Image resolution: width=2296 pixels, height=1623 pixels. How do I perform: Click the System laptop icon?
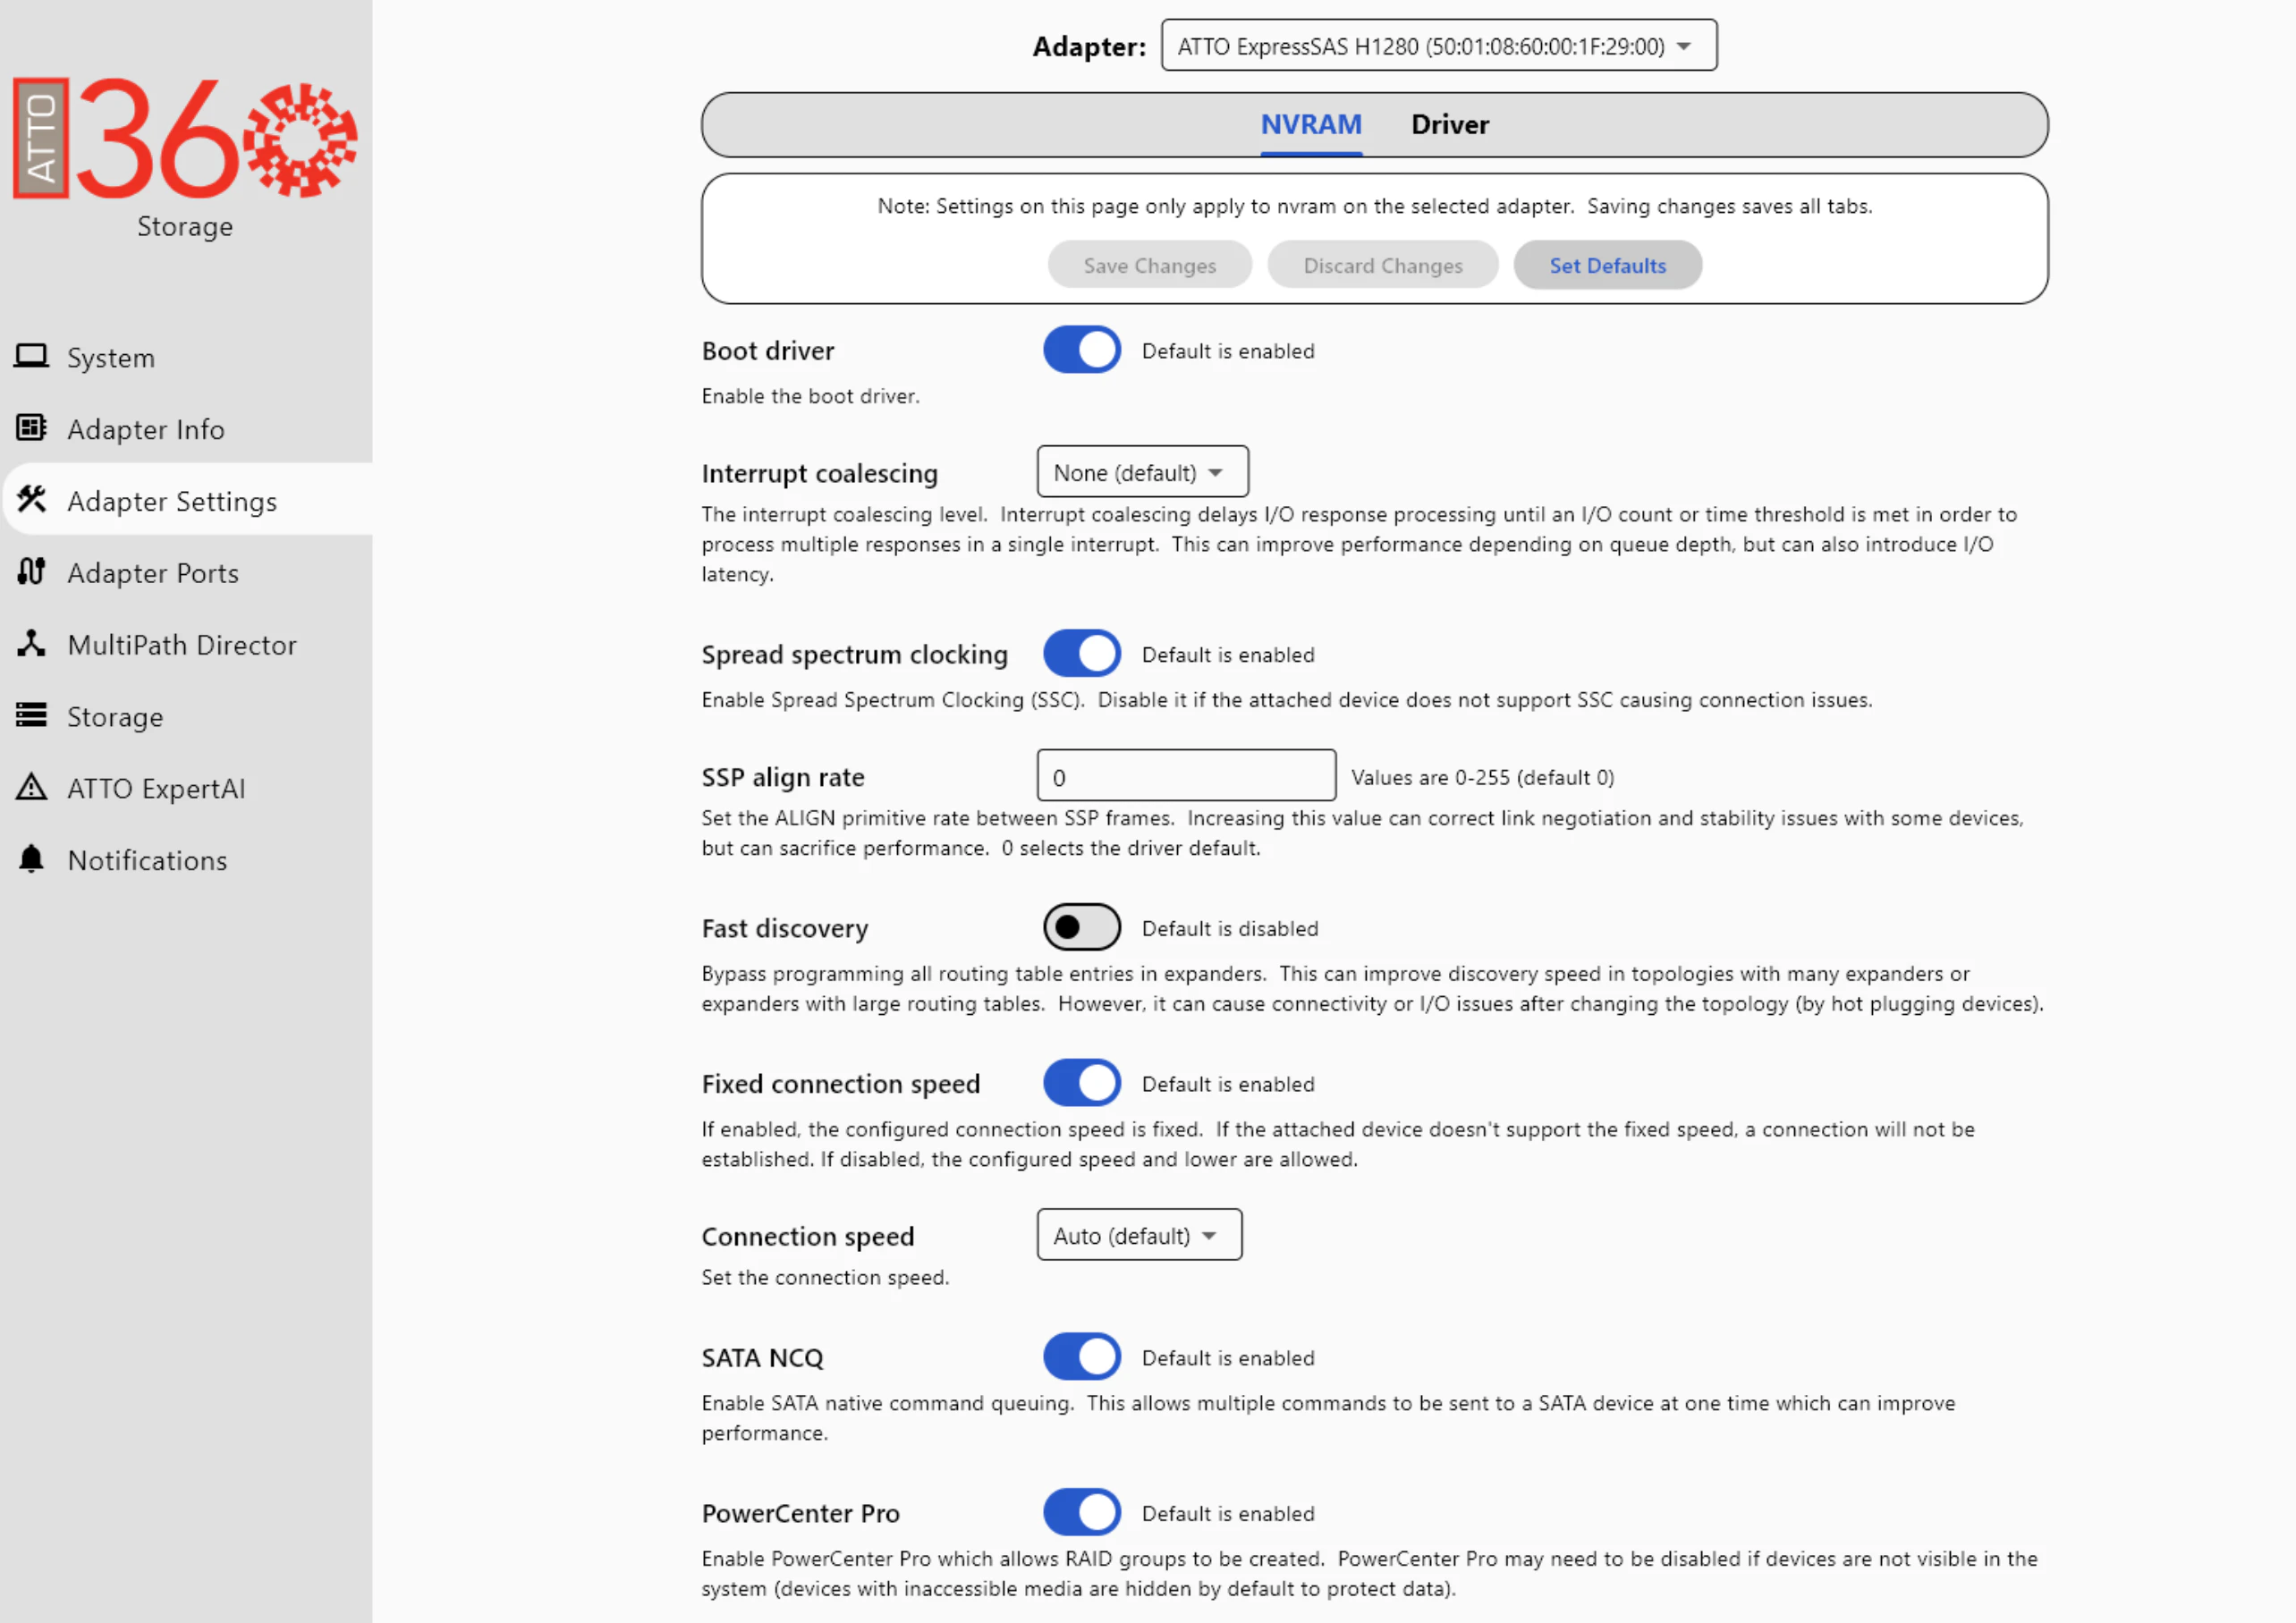pos(31,356)
